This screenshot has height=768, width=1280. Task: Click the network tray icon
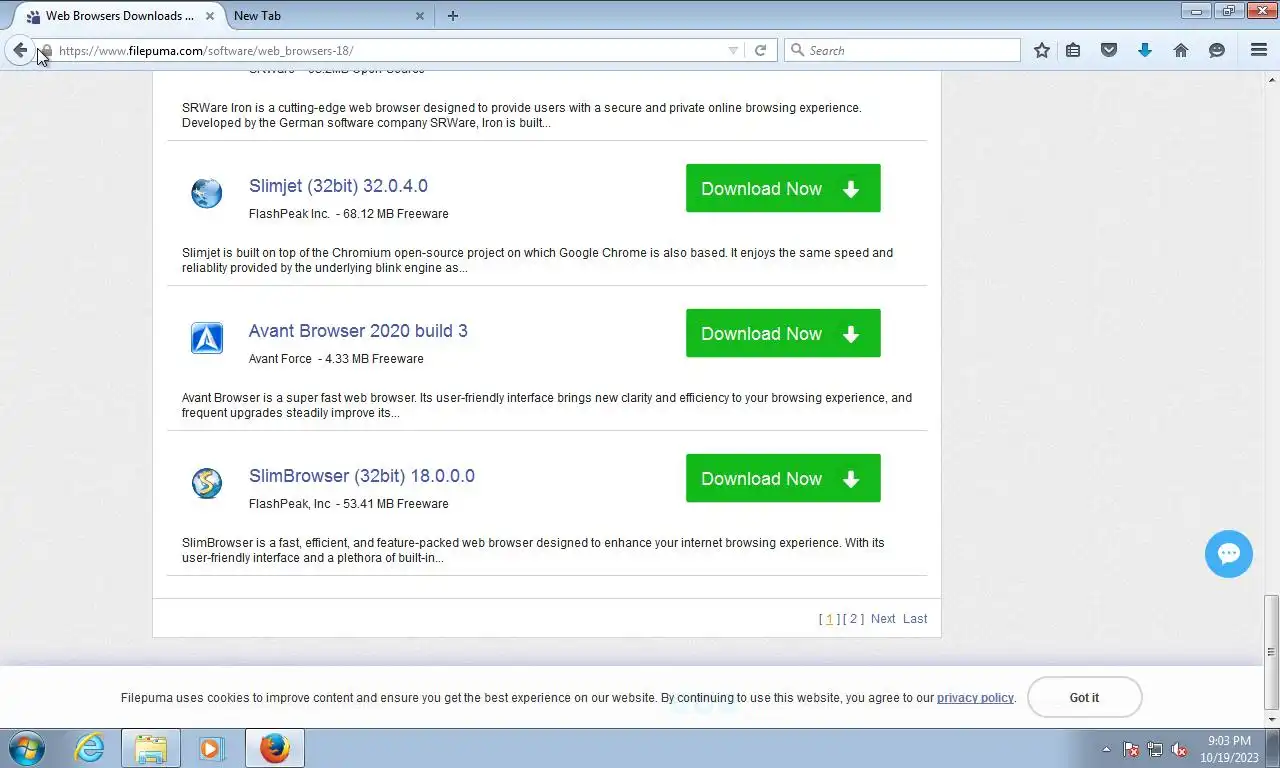(1155, 749)
